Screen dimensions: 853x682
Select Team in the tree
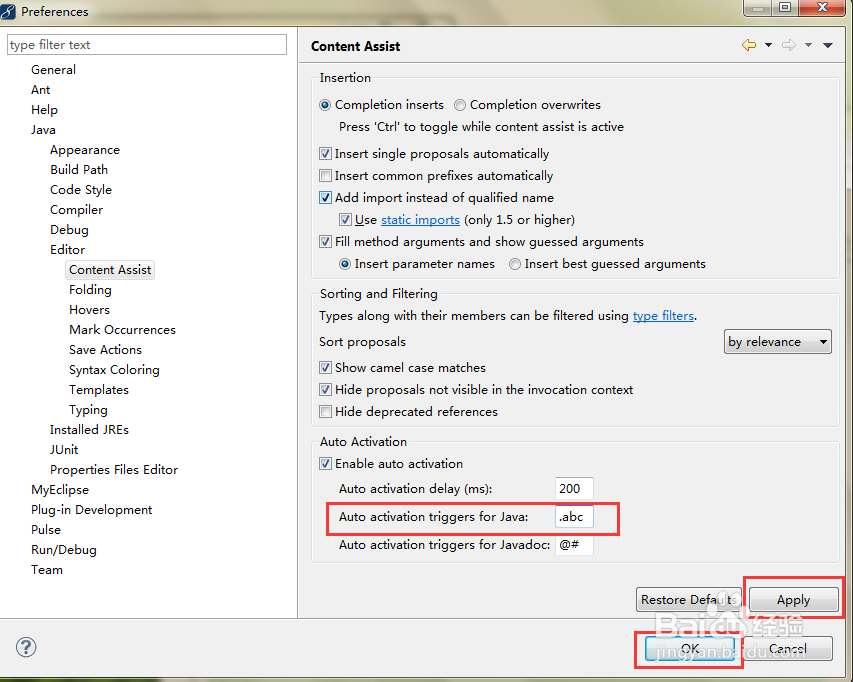pos(47,570)
